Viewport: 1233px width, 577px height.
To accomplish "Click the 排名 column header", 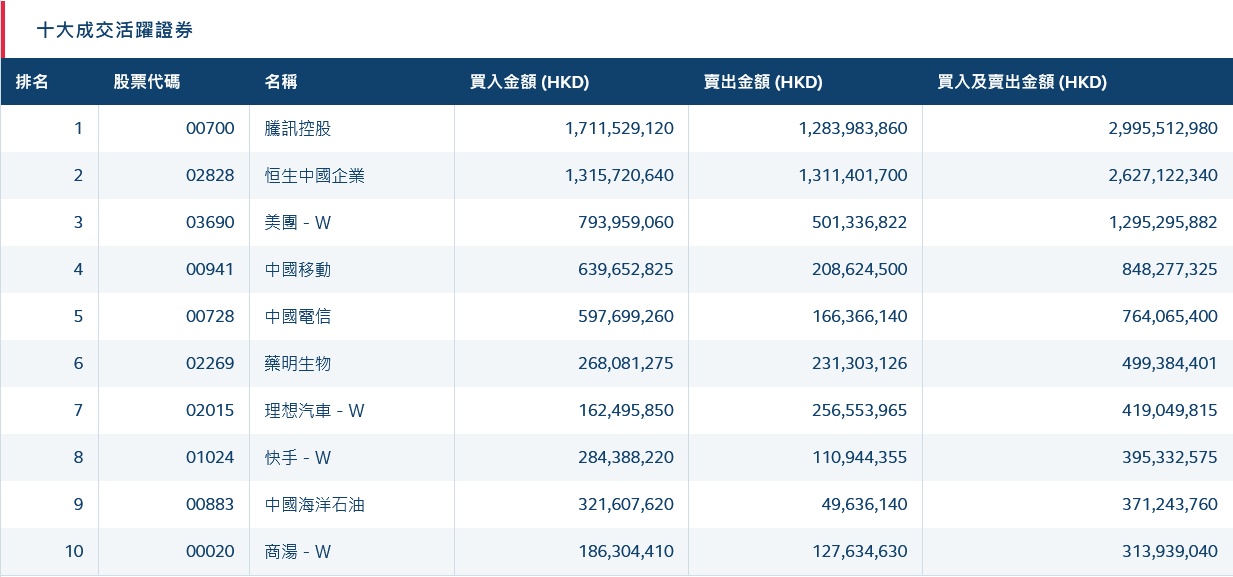I will click(x=32, y=82).
